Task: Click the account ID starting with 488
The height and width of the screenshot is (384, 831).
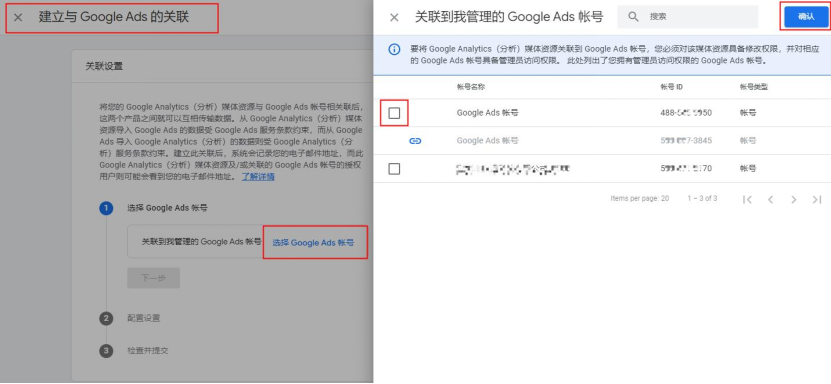Action: coord(686,113)
